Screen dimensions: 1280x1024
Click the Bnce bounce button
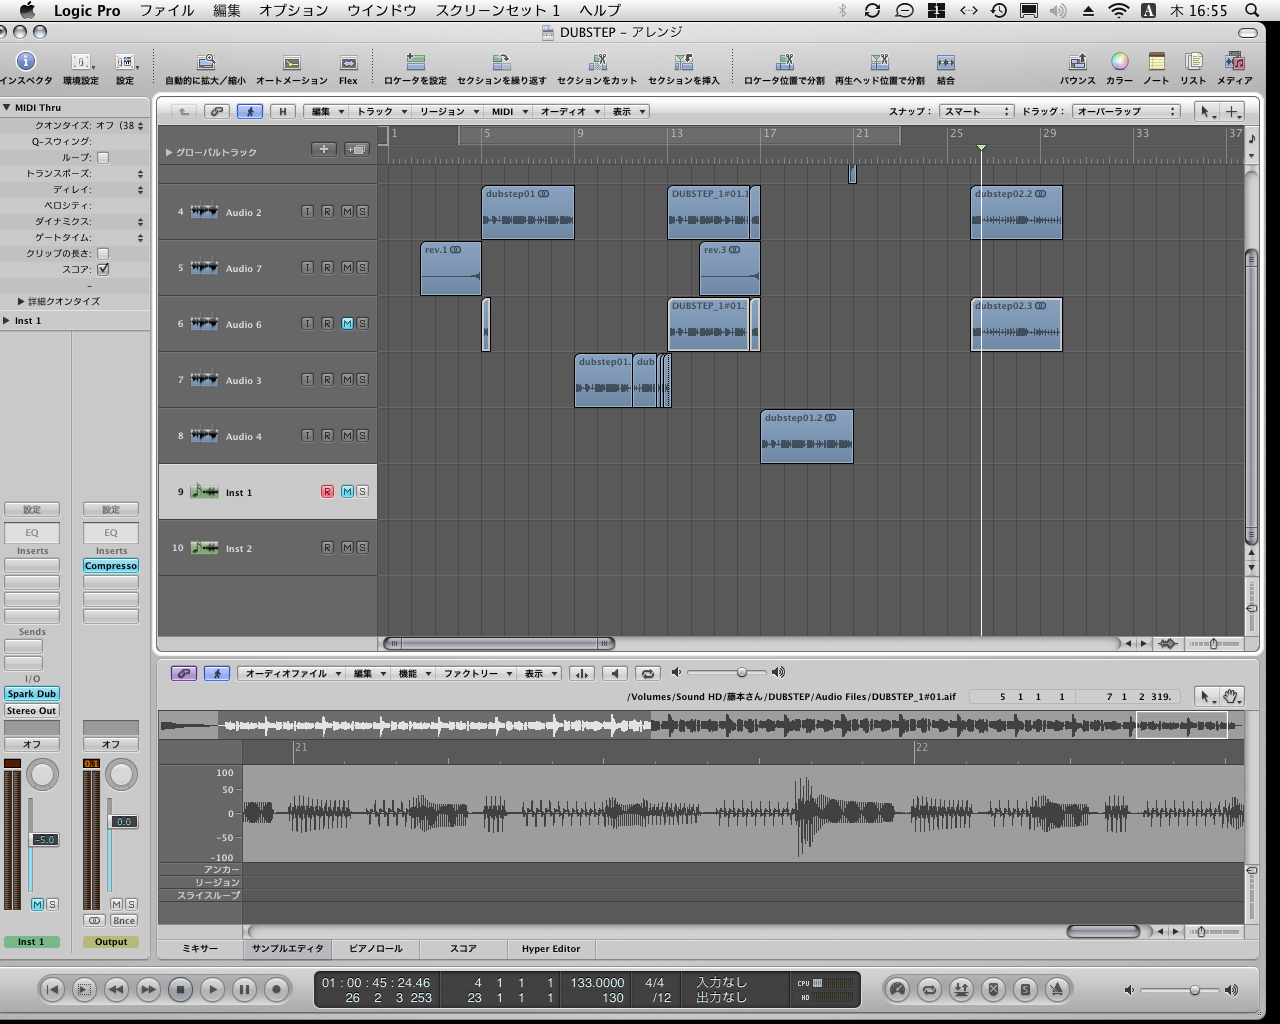coord(124,920)
